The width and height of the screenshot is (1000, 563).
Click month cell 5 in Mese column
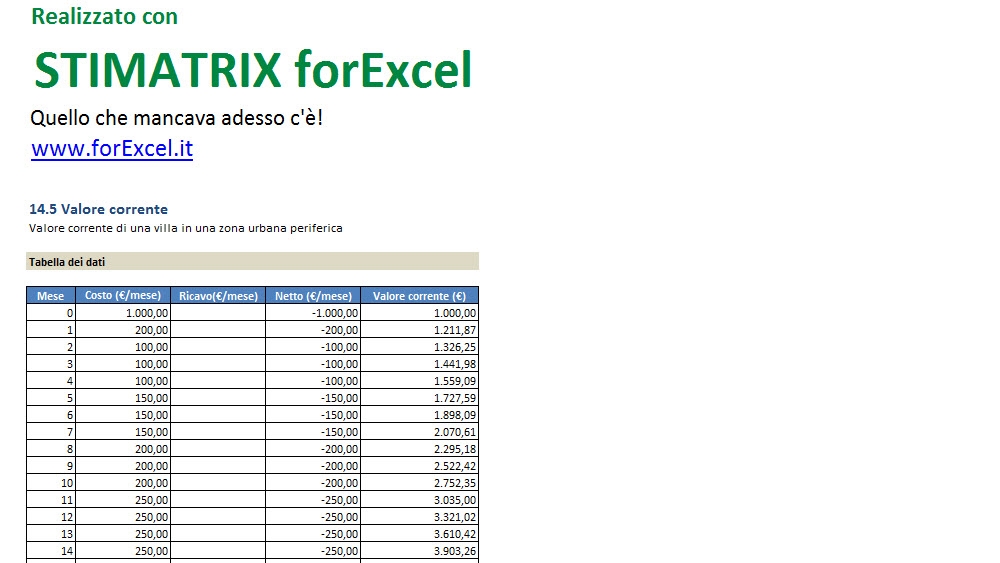click(51, 398)
